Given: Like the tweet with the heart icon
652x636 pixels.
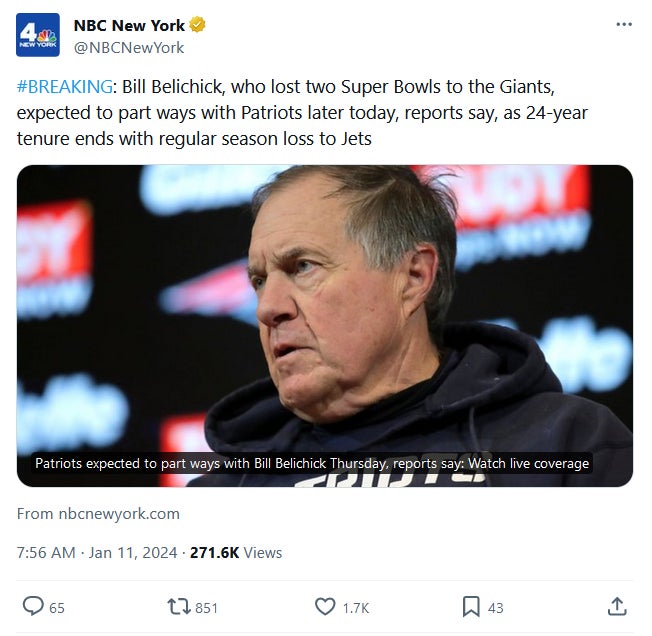Looking at the screenshot, I should pos(325,606).
